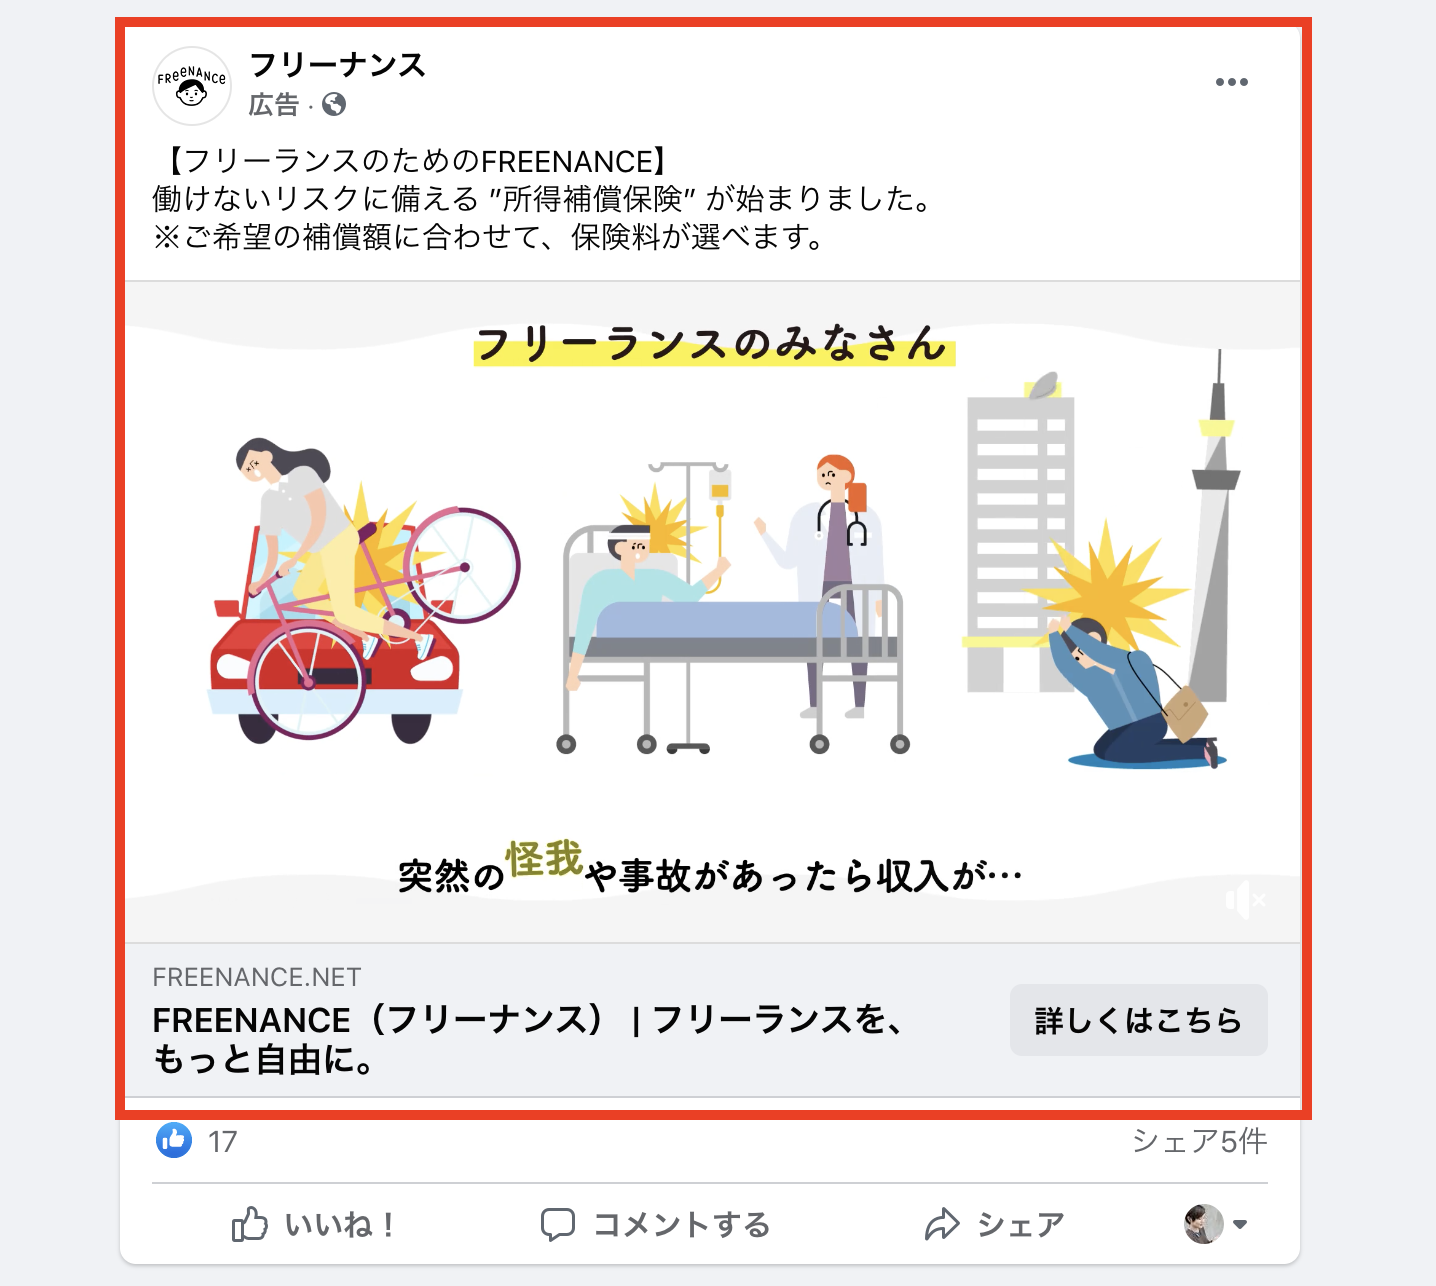Open the フリーナンス page name link
Screen dimensions: 1436x1286
click(338, 65)
